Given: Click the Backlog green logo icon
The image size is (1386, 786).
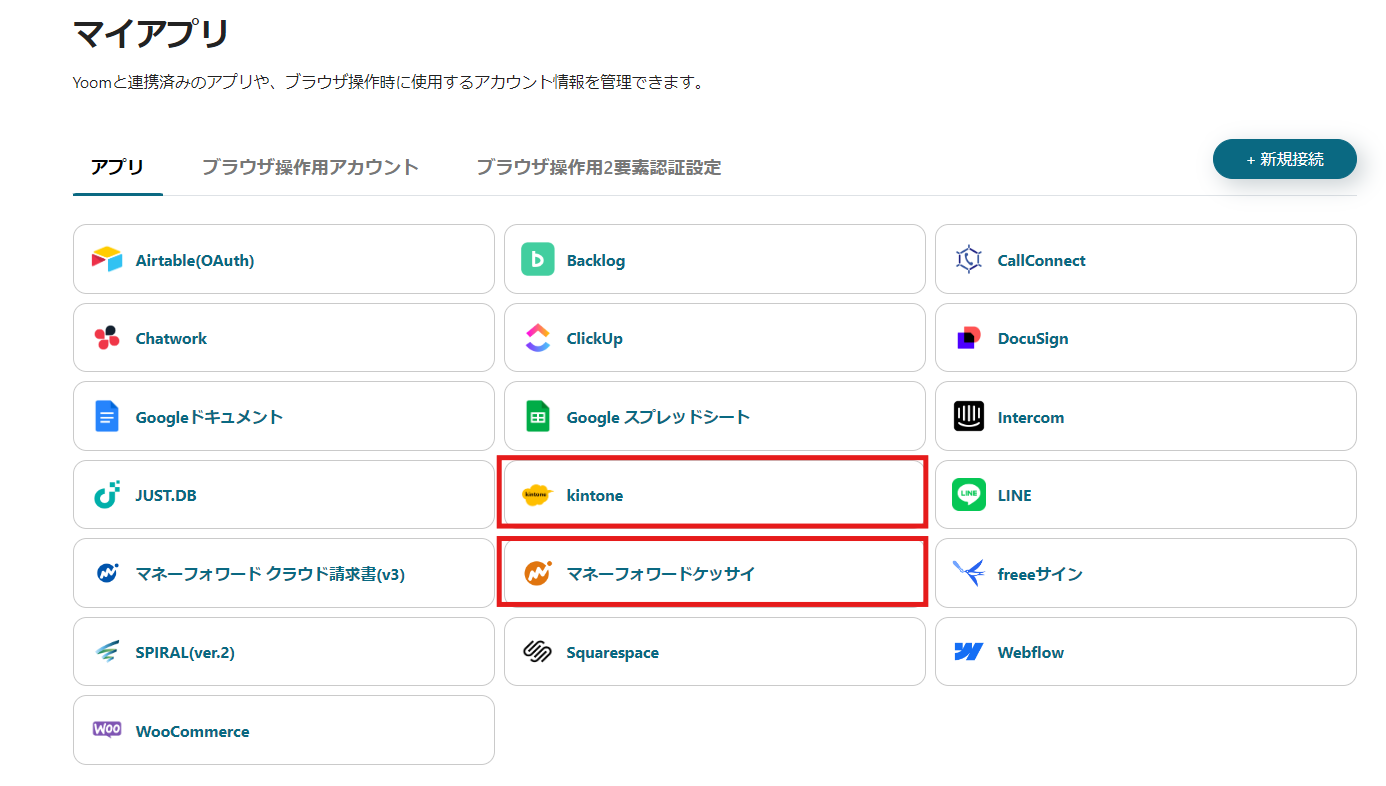Looking at the screenshot, I should (538, 260).
